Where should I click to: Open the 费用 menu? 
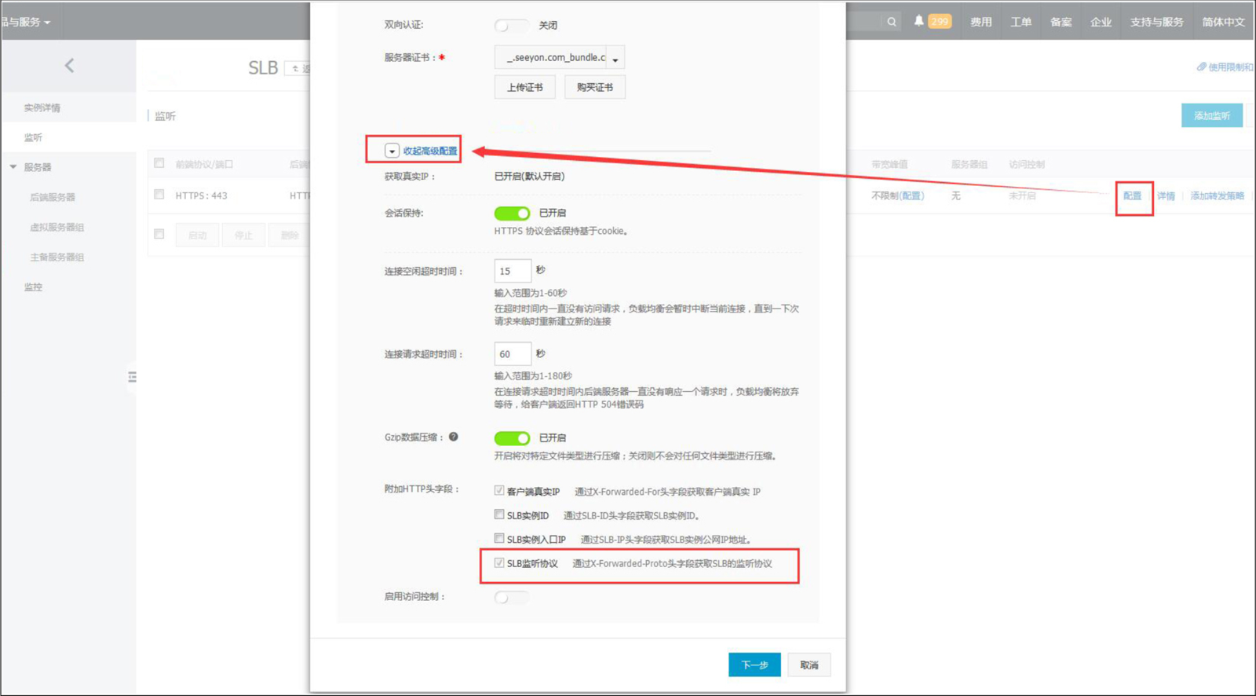pyautogui.click(x=981, y=21)
